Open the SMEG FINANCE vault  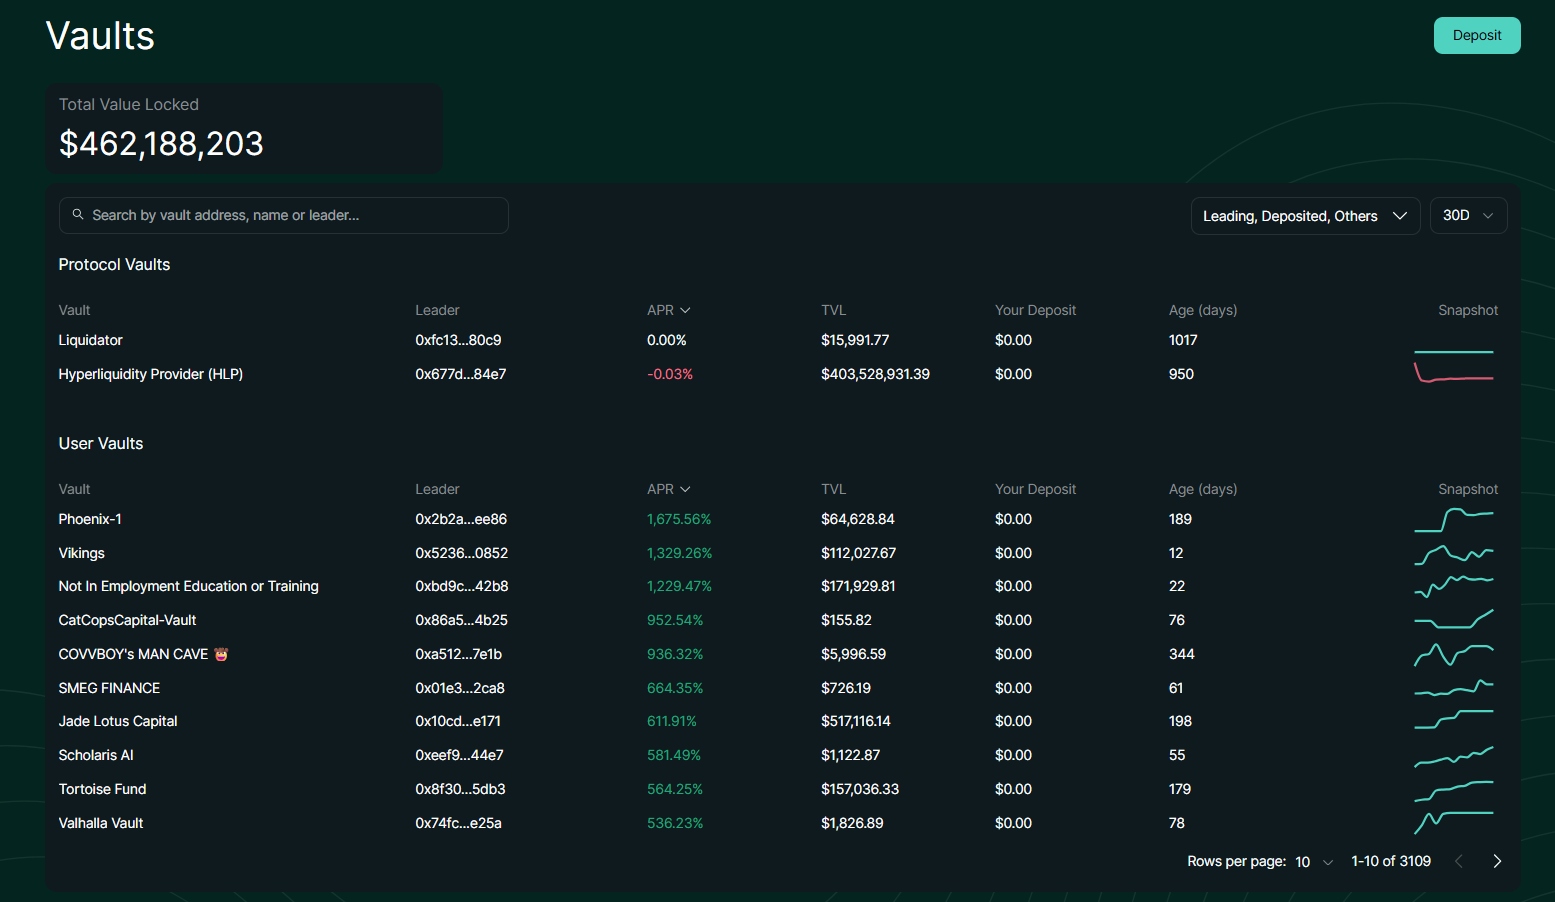(109, 688)
